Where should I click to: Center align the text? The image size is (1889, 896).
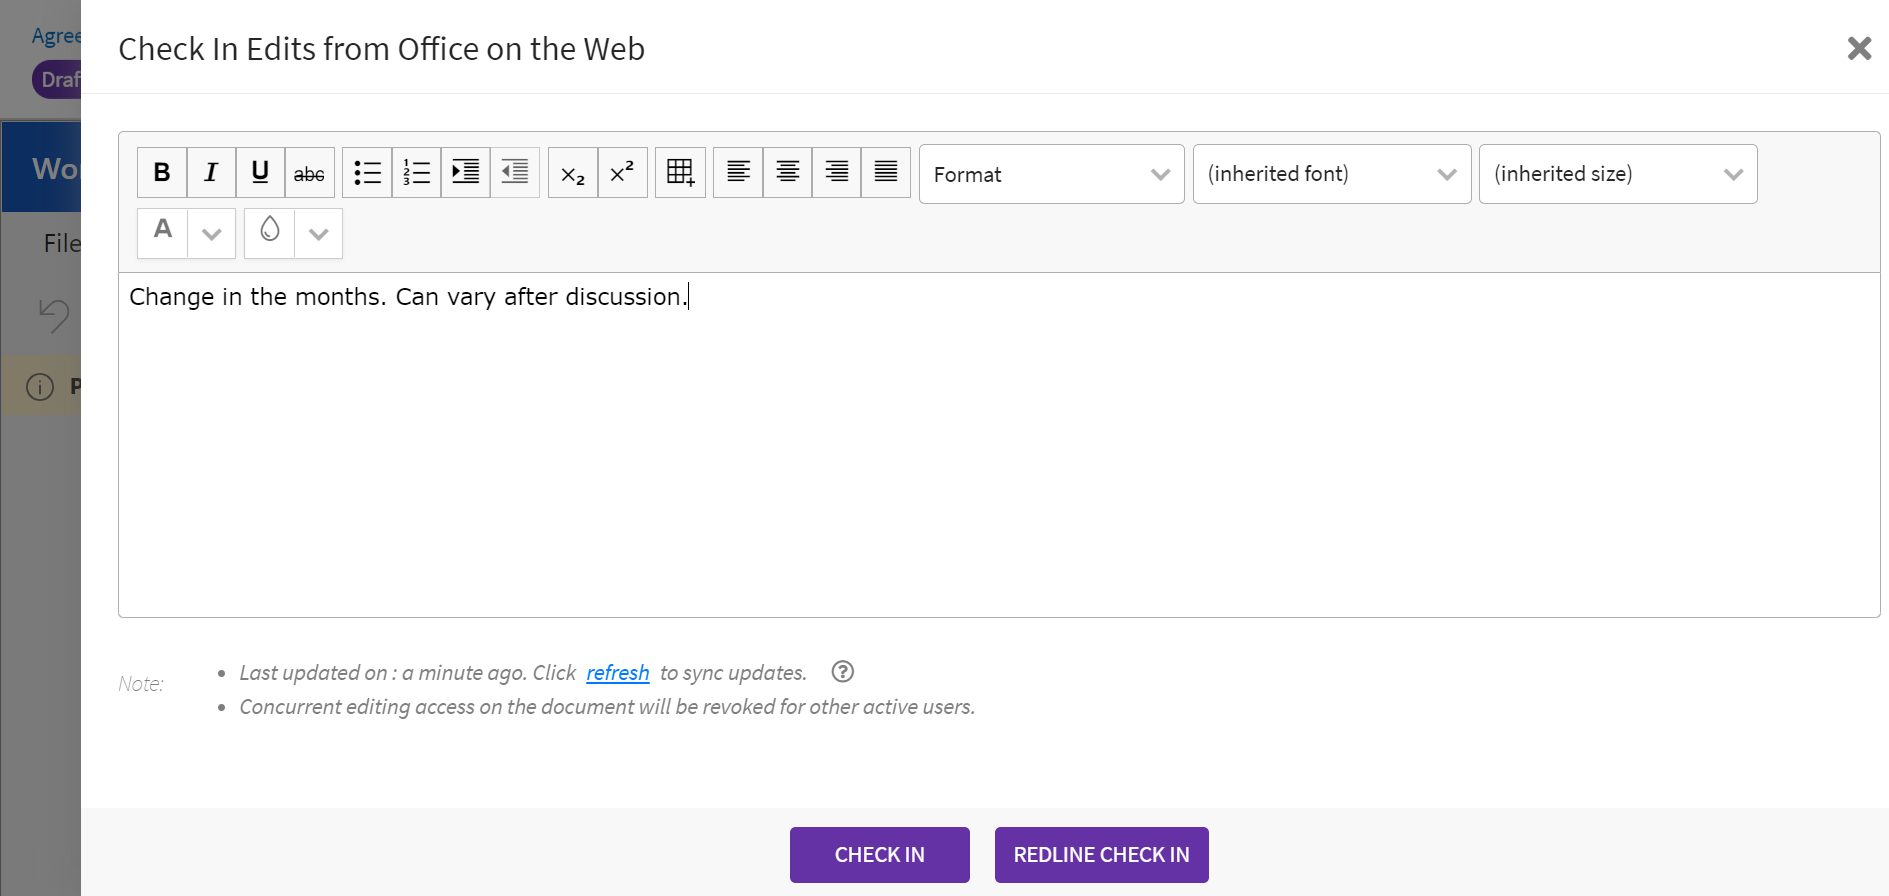click(787, 173)
